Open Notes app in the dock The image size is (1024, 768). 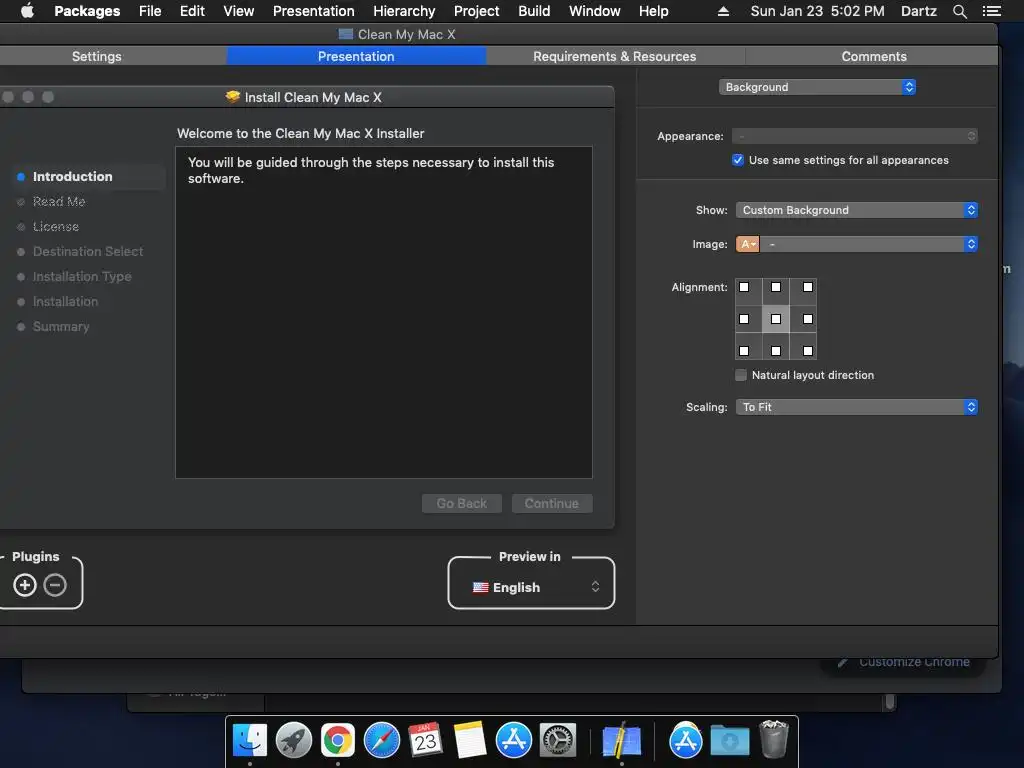coord(470,741)
